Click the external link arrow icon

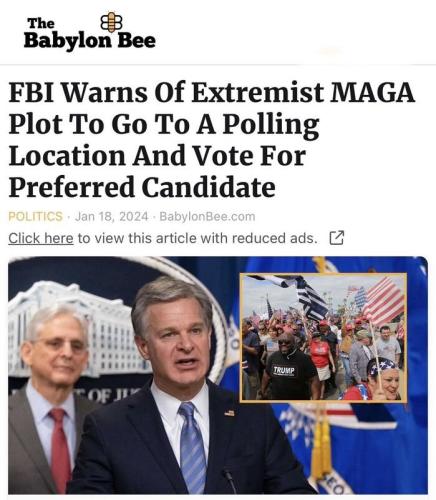click(336, 238)
